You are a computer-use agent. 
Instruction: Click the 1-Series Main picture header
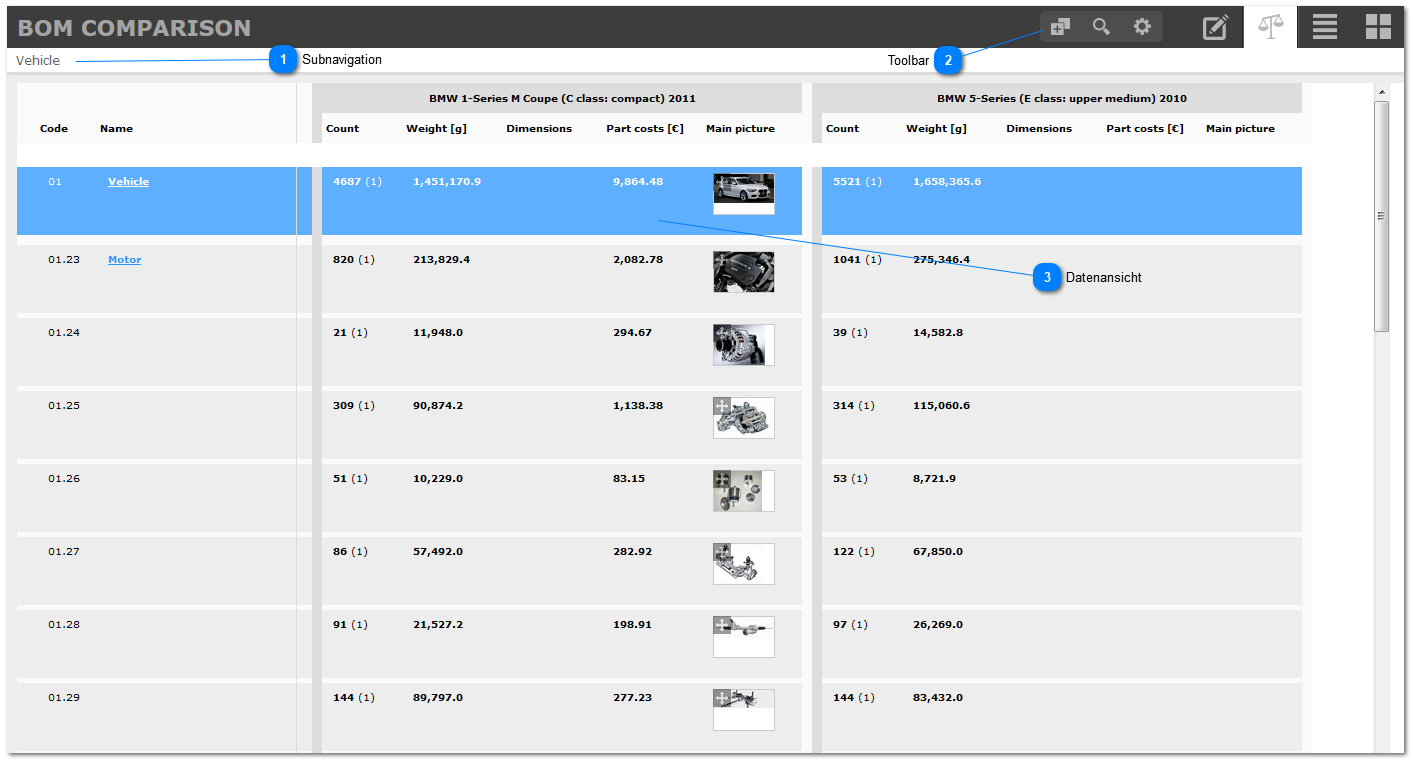tap(740, 128)
